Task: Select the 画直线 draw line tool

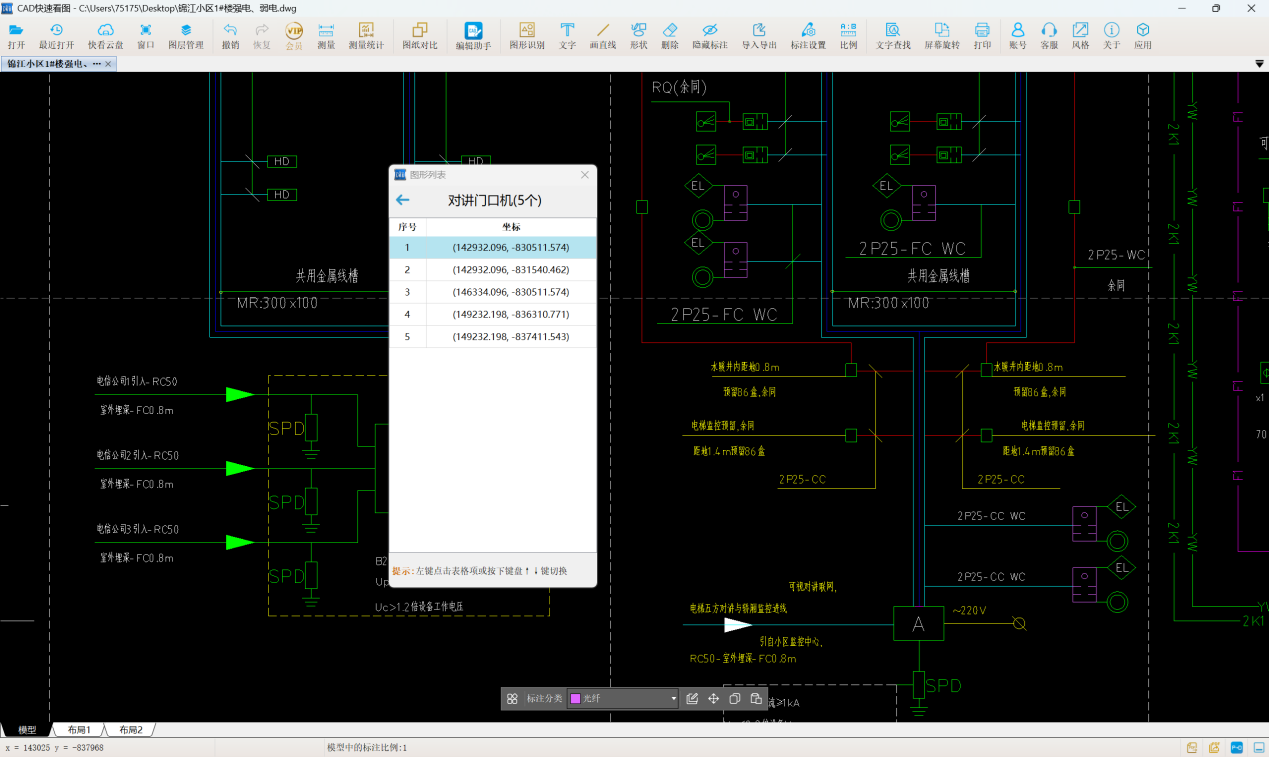Action: [x=602, y=35]
